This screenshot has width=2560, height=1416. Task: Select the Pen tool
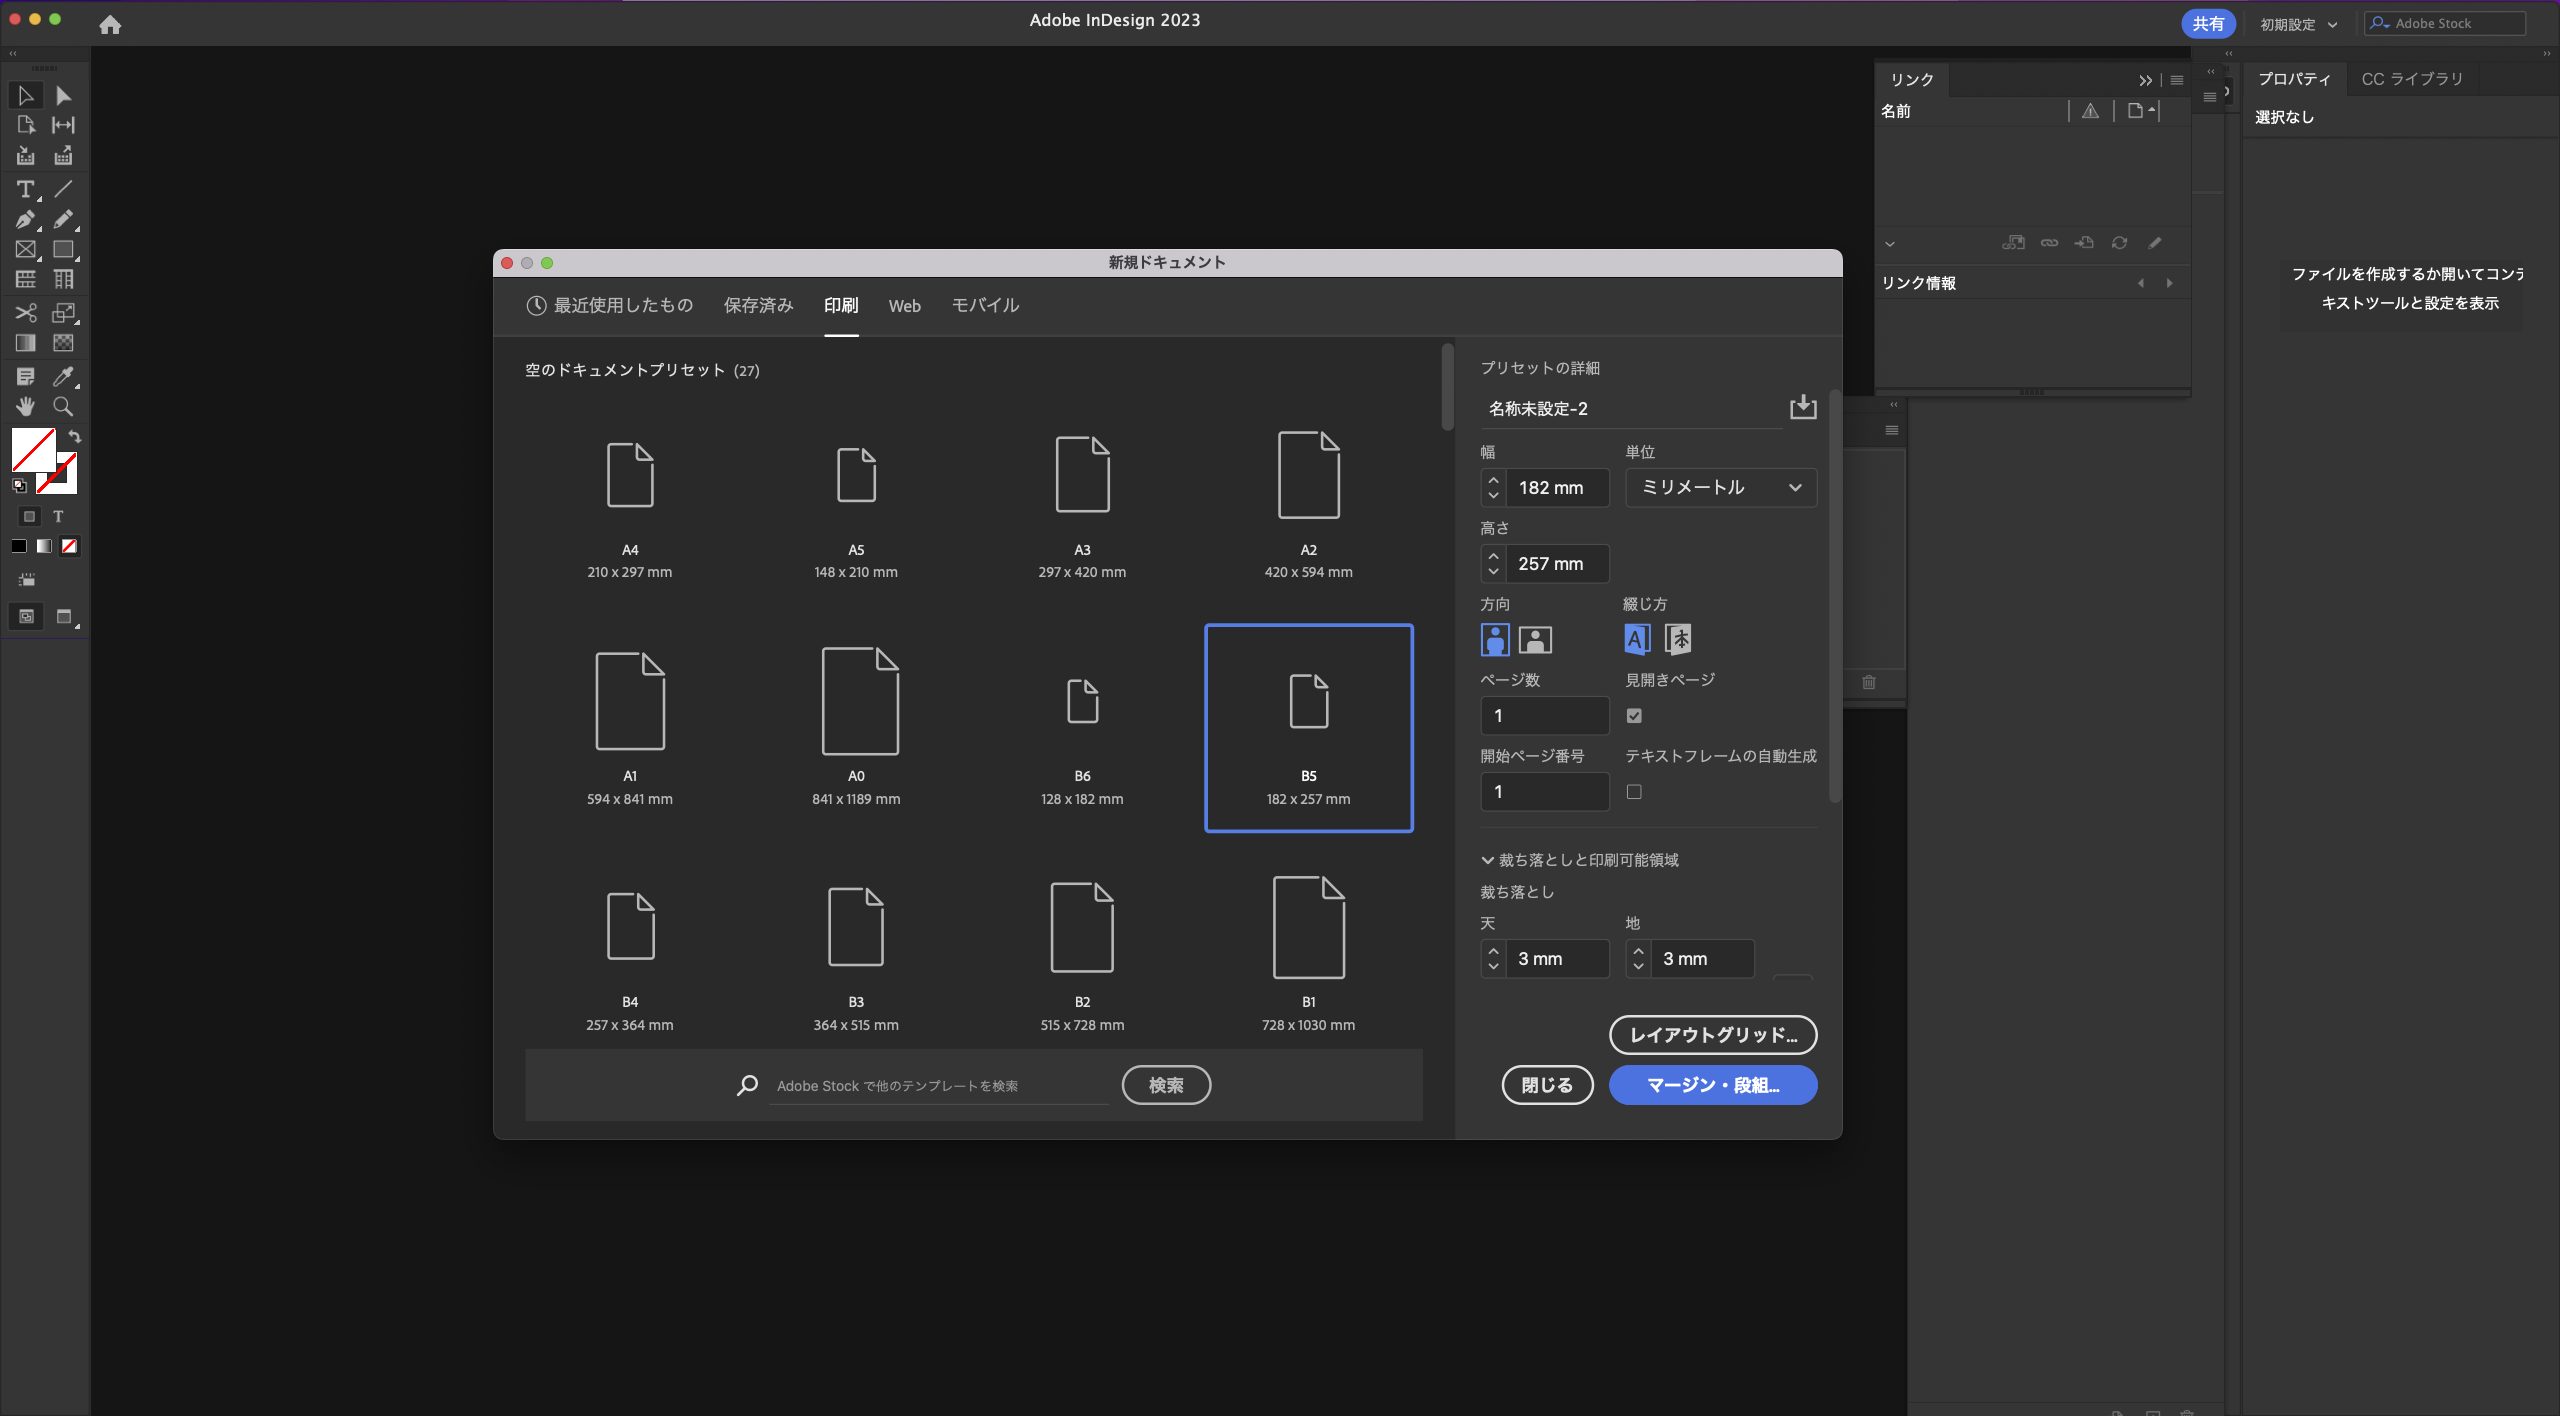point(26,219)
